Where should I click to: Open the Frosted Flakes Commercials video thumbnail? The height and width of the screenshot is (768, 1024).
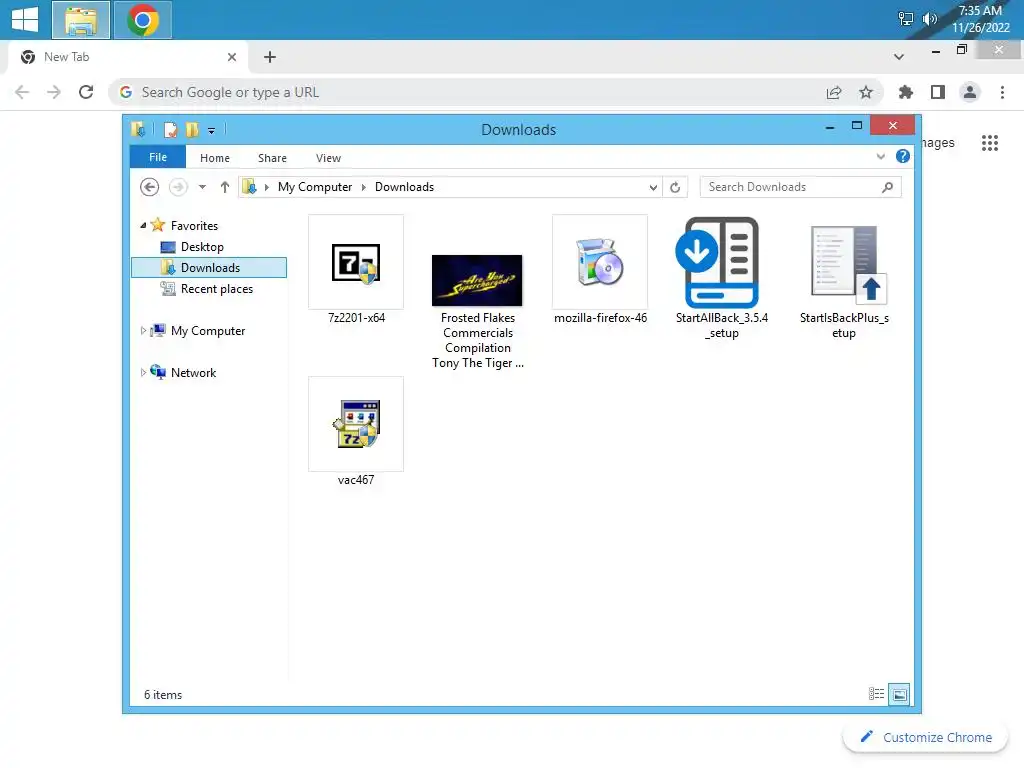(477, 280)
